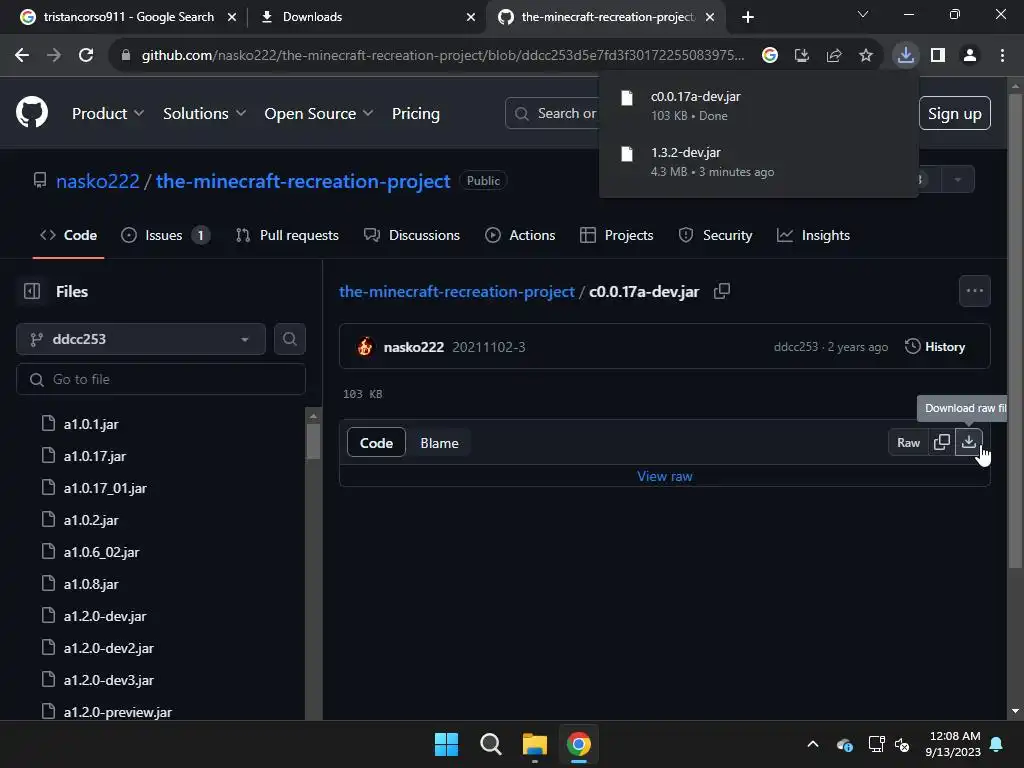Click the Go to file input
Screen dimensions: 1024x768
coord(161,379)
